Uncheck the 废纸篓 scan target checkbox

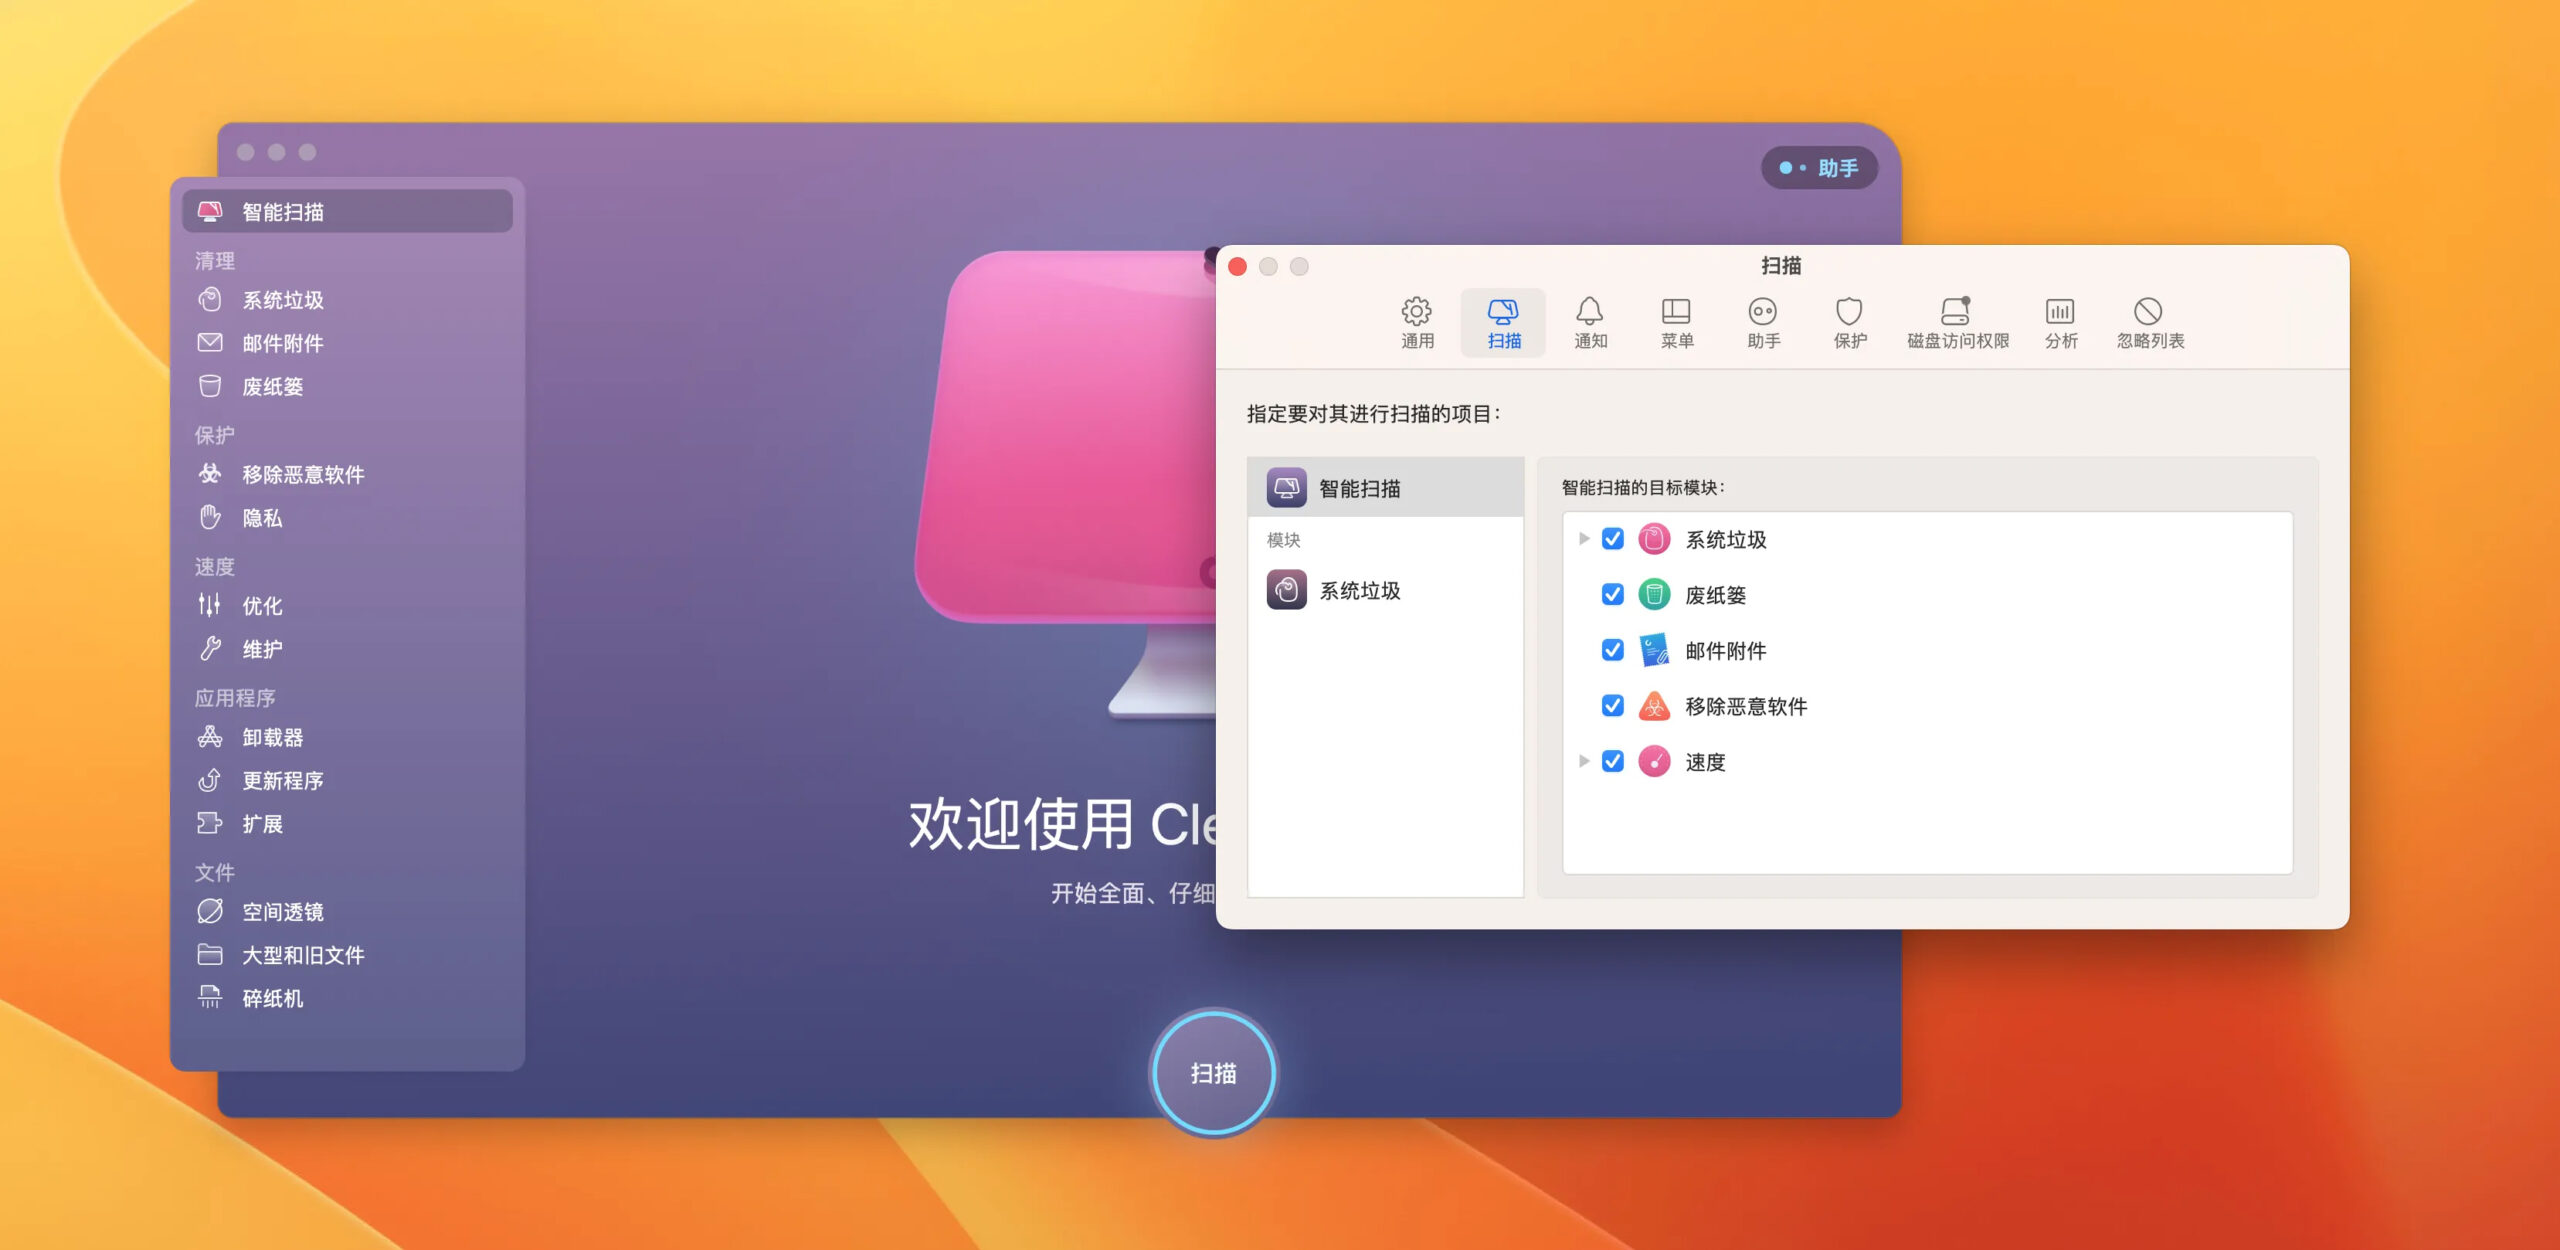(x=1611, y=594)
